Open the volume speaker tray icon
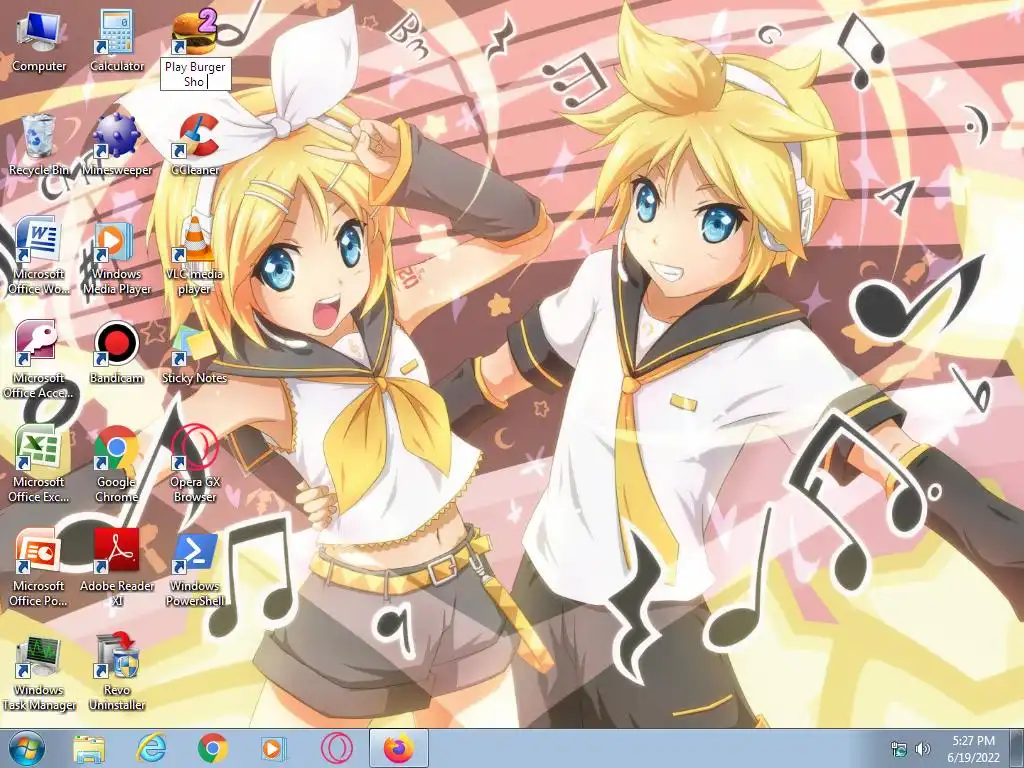The width and height of the screenshot is (1024, 768). click(923, 749)
